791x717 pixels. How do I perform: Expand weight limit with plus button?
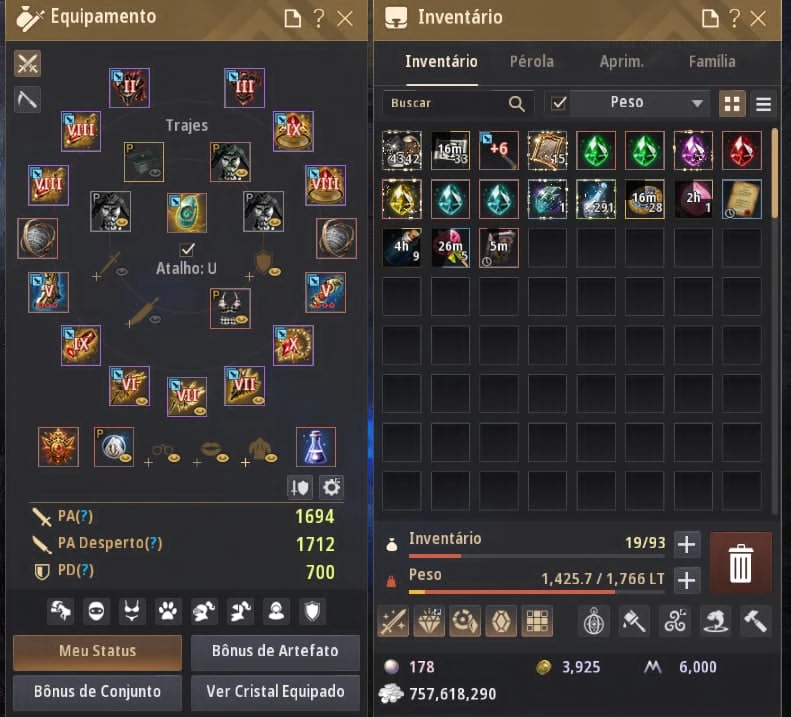pos(686,580)
